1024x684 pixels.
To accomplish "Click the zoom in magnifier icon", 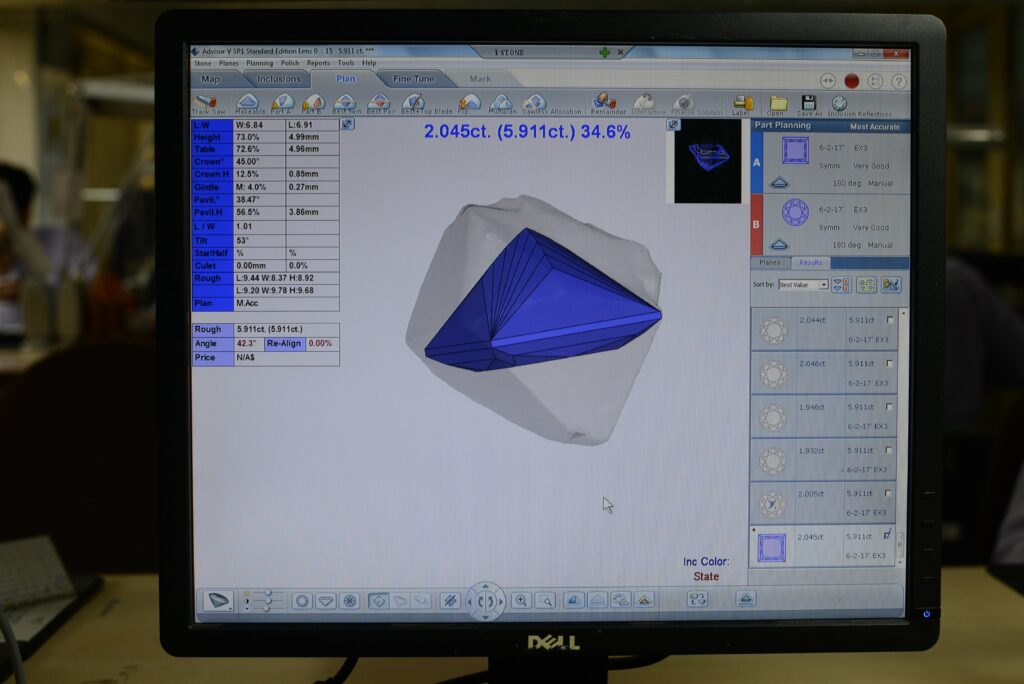I will click(521, 600).
